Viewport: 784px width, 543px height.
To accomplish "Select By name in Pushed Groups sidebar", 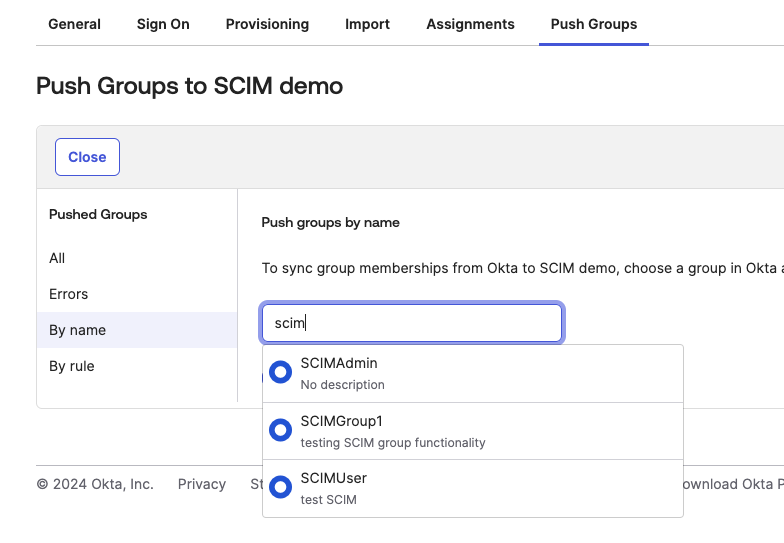I will coord(77,330).
